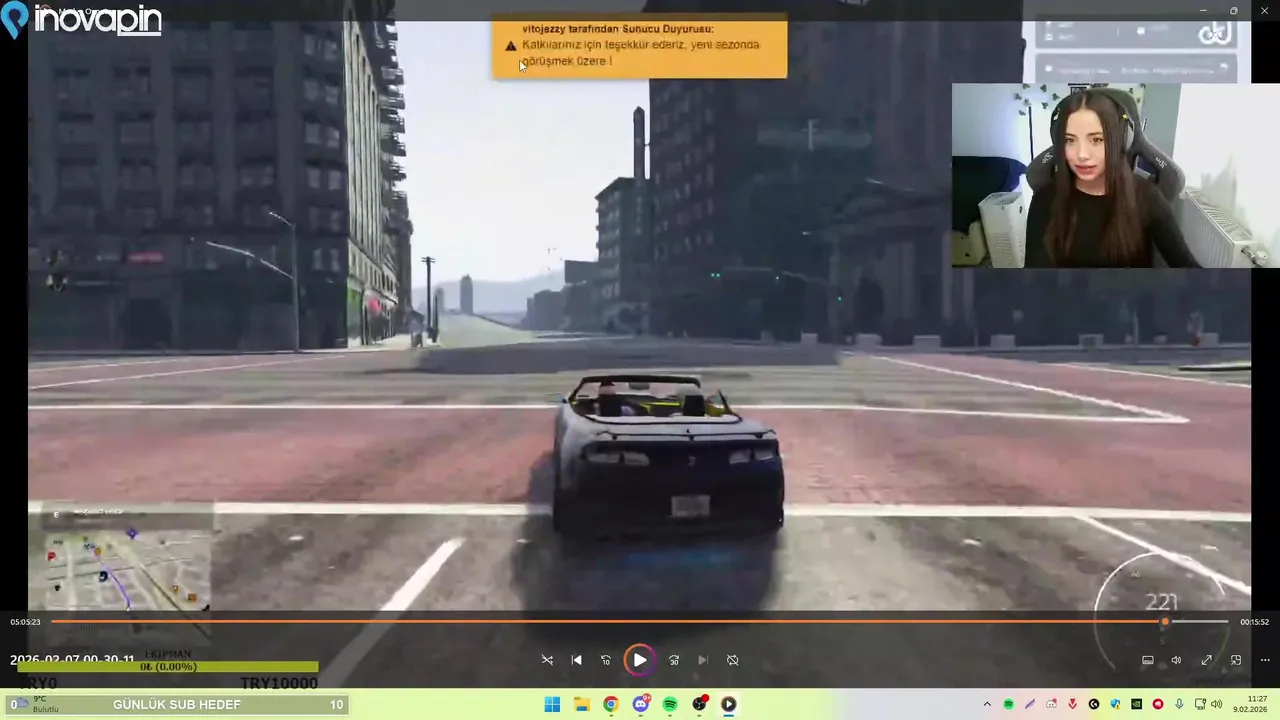Skip forward 30 seconds
The width and height of the screenshot is (1280, 720).
click(x=674, y=660)
